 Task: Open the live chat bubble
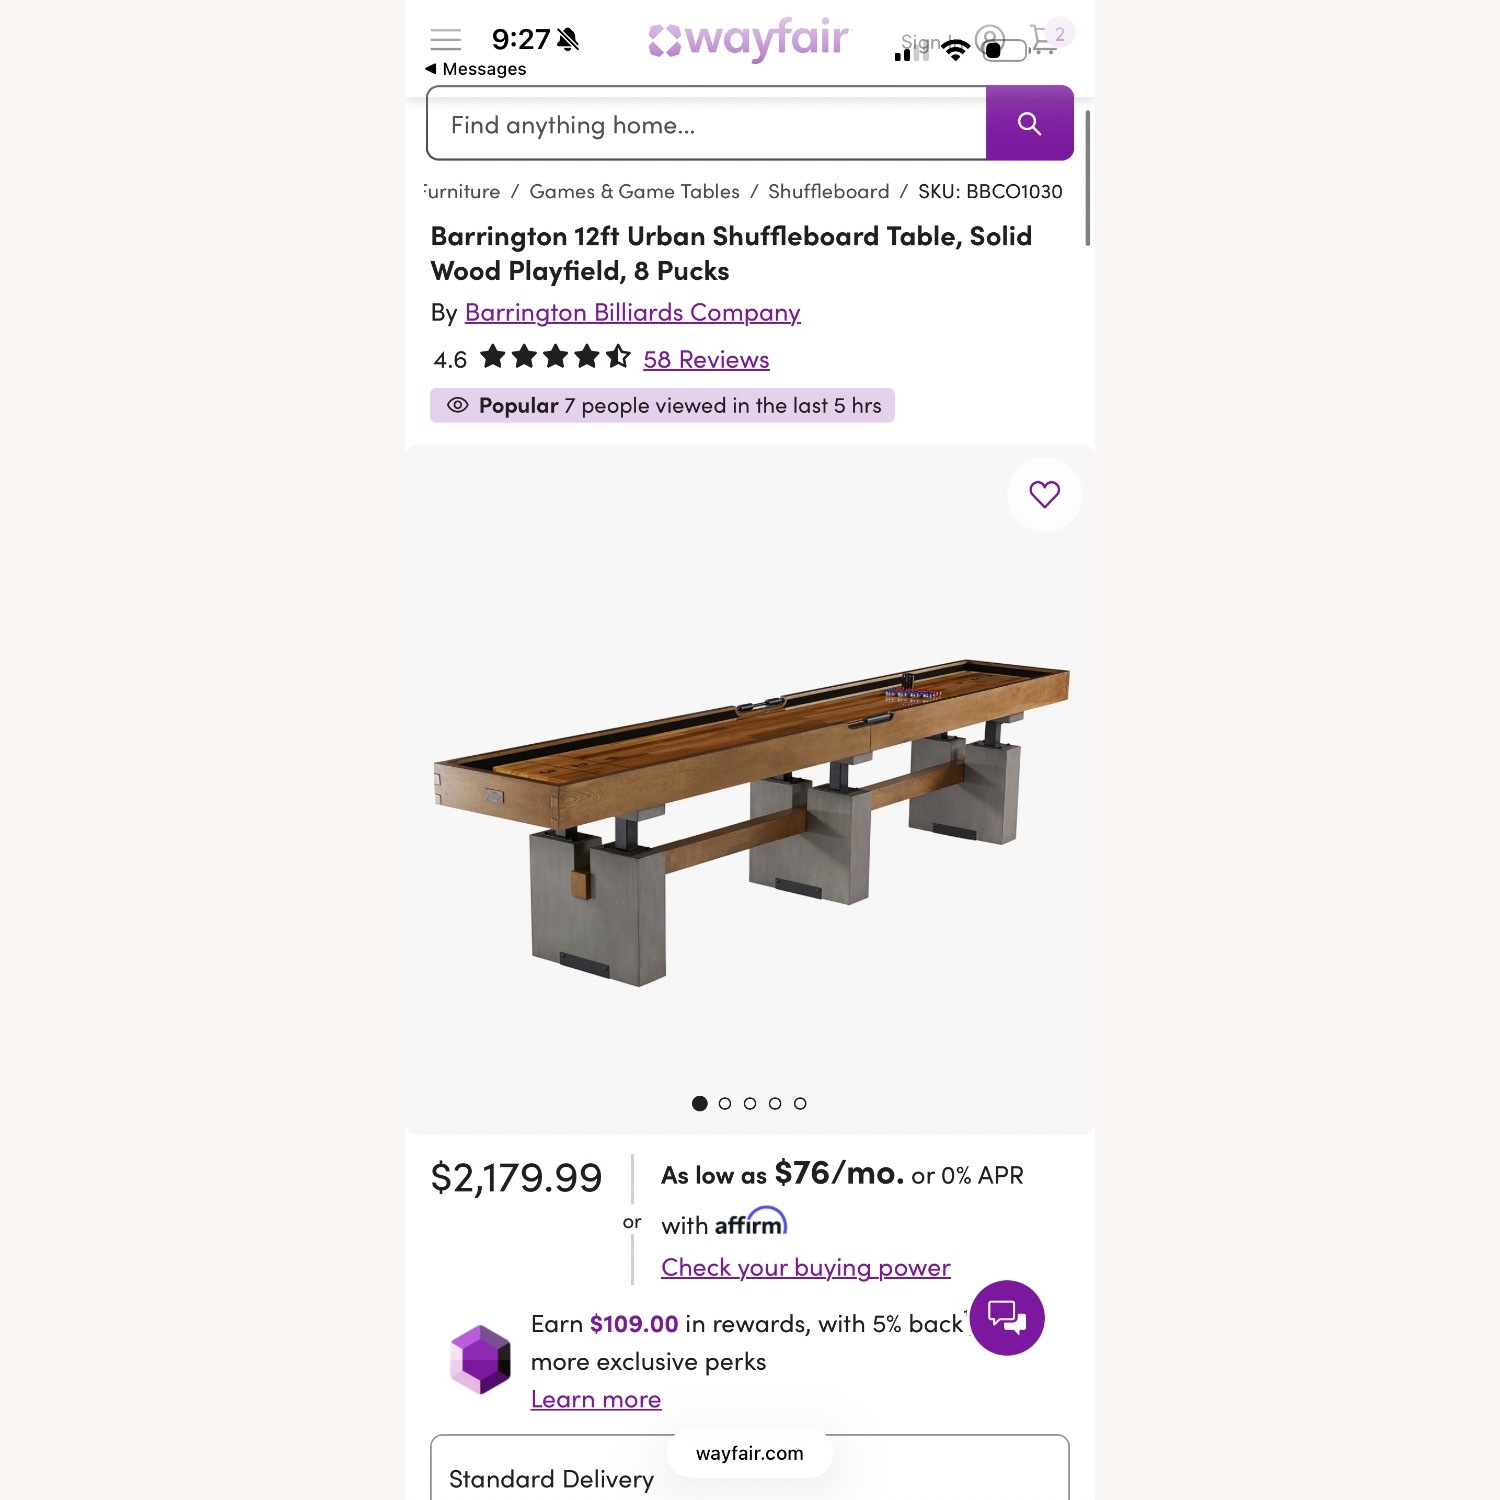1007,1317
